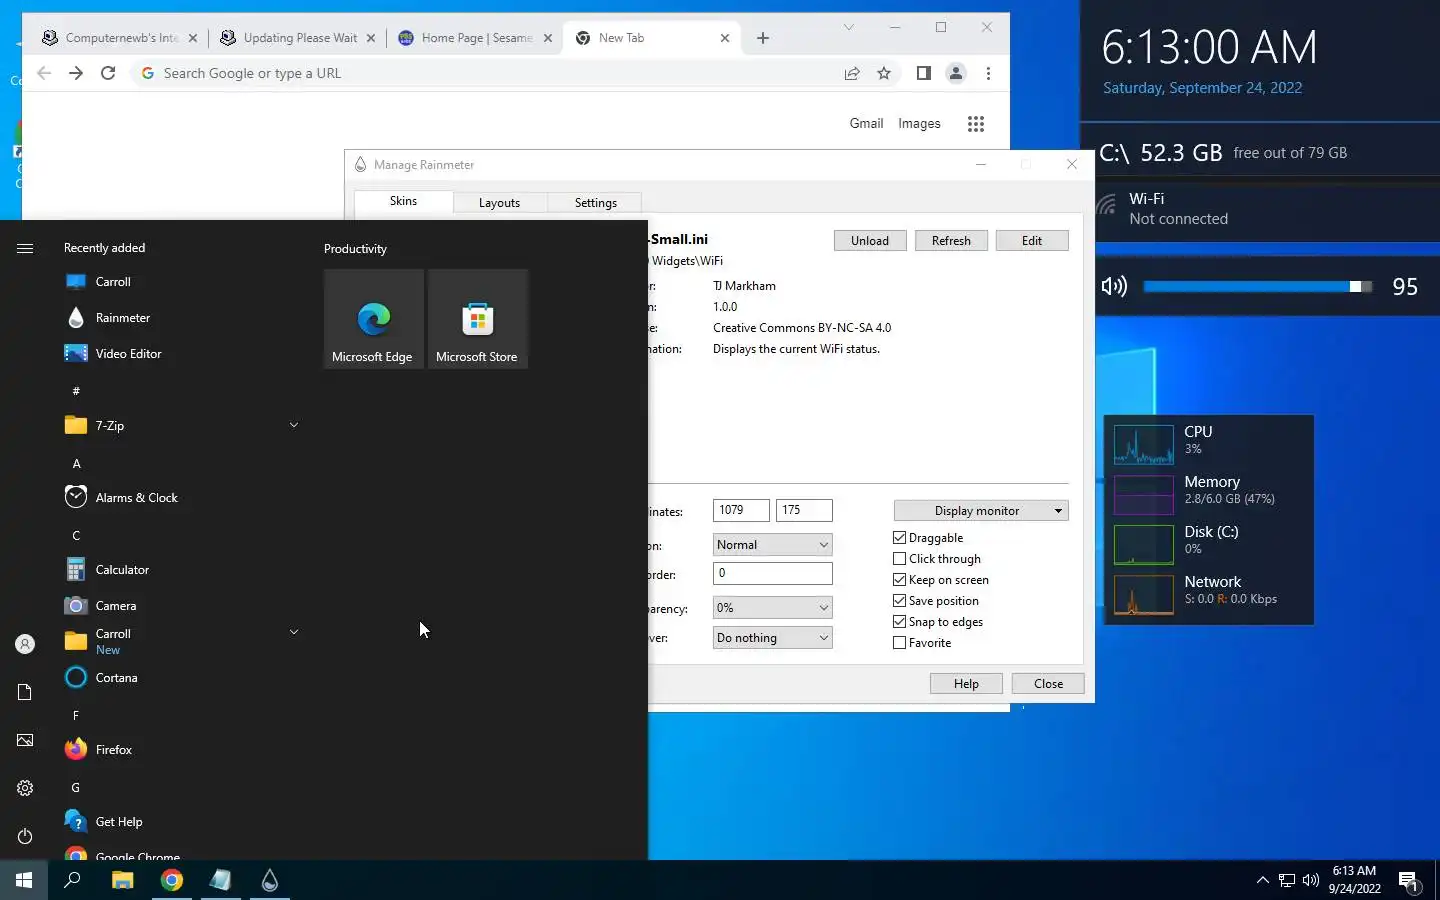This screenshot has height=900, width=1440.
Task: Click the volume slider in desktop widget
Action: [1258, 287]
